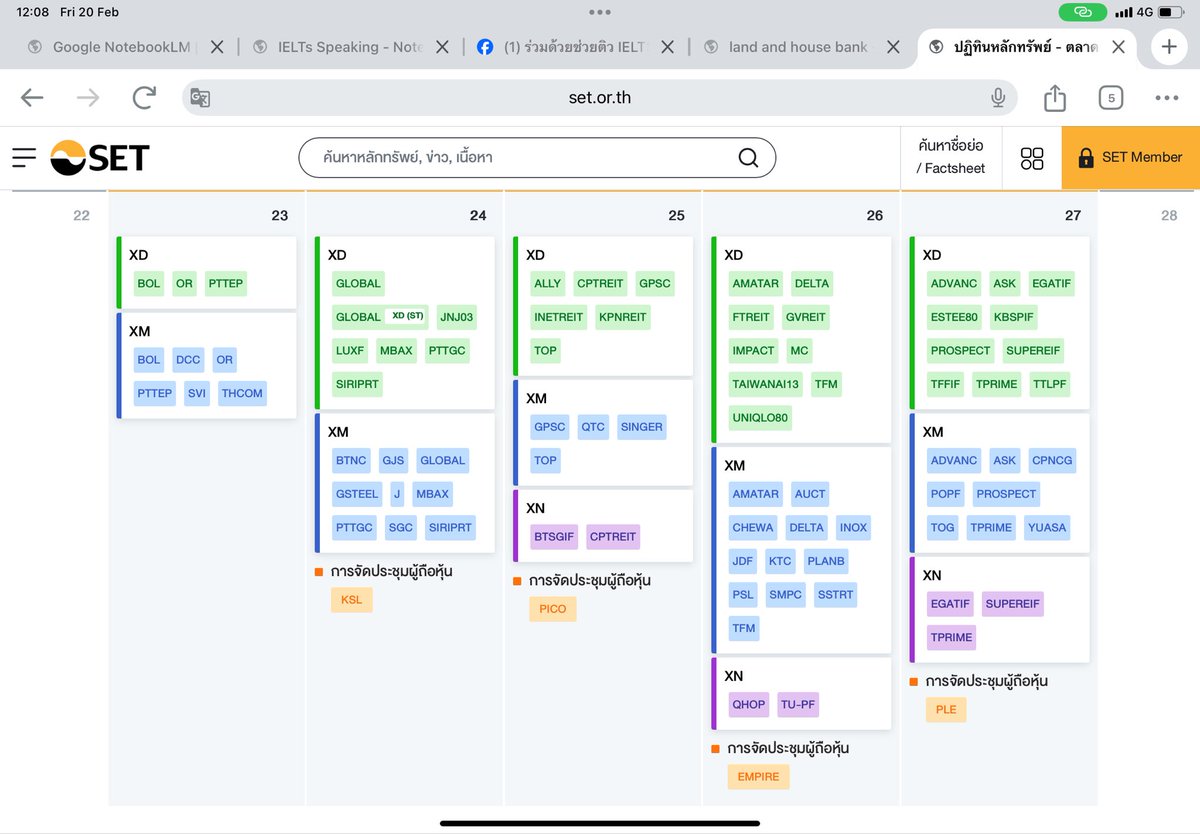Viewport: 1200px width, 834px height.
Task: Select INETREIT under XD on the 25th
Action: point(559,317)
